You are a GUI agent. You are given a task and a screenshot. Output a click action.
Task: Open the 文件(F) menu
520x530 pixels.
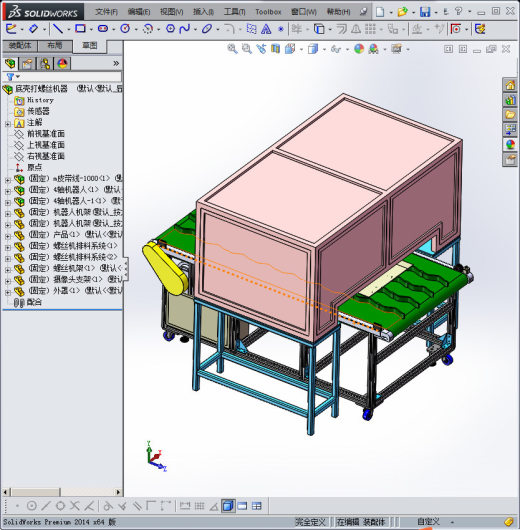(106, 11)
